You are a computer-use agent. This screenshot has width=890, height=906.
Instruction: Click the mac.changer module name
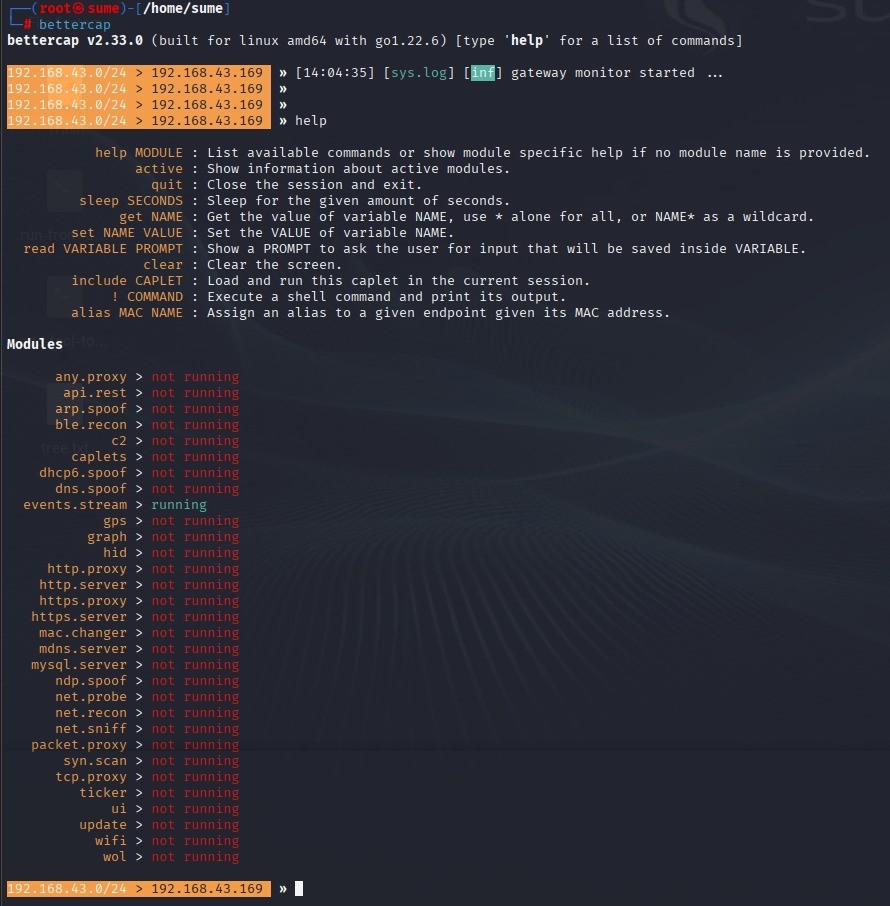click(83, 633)
